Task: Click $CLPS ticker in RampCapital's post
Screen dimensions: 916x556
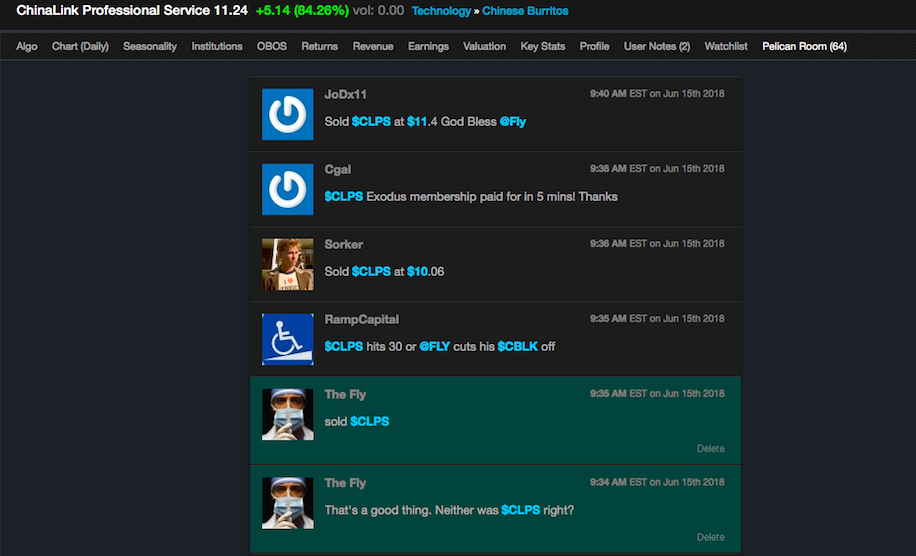Action: [x=344, y=346]
